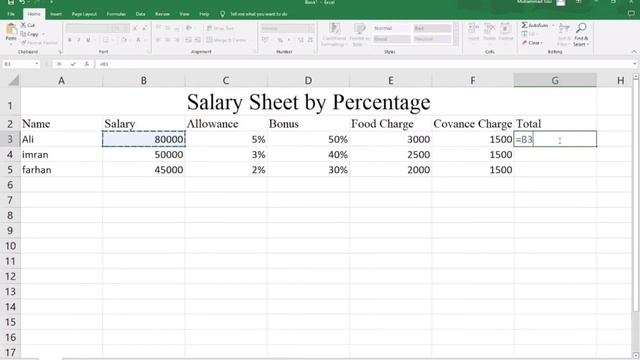This screenshot has height=360, width=640.
Task: Click the Increase Font Size icon
Action: (x=136, y=28)
